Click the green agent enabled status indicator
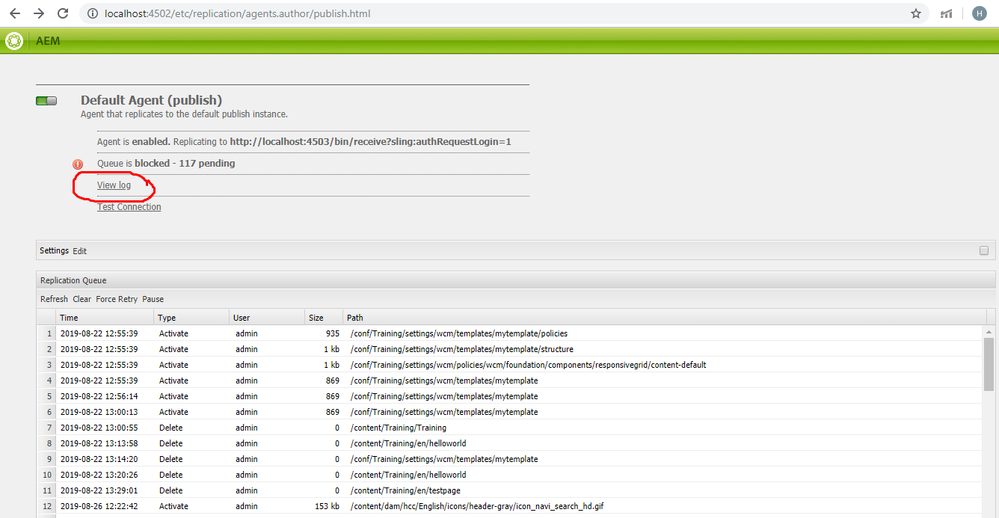The height and width of the screenshot is (518, 999). (46, 101)
